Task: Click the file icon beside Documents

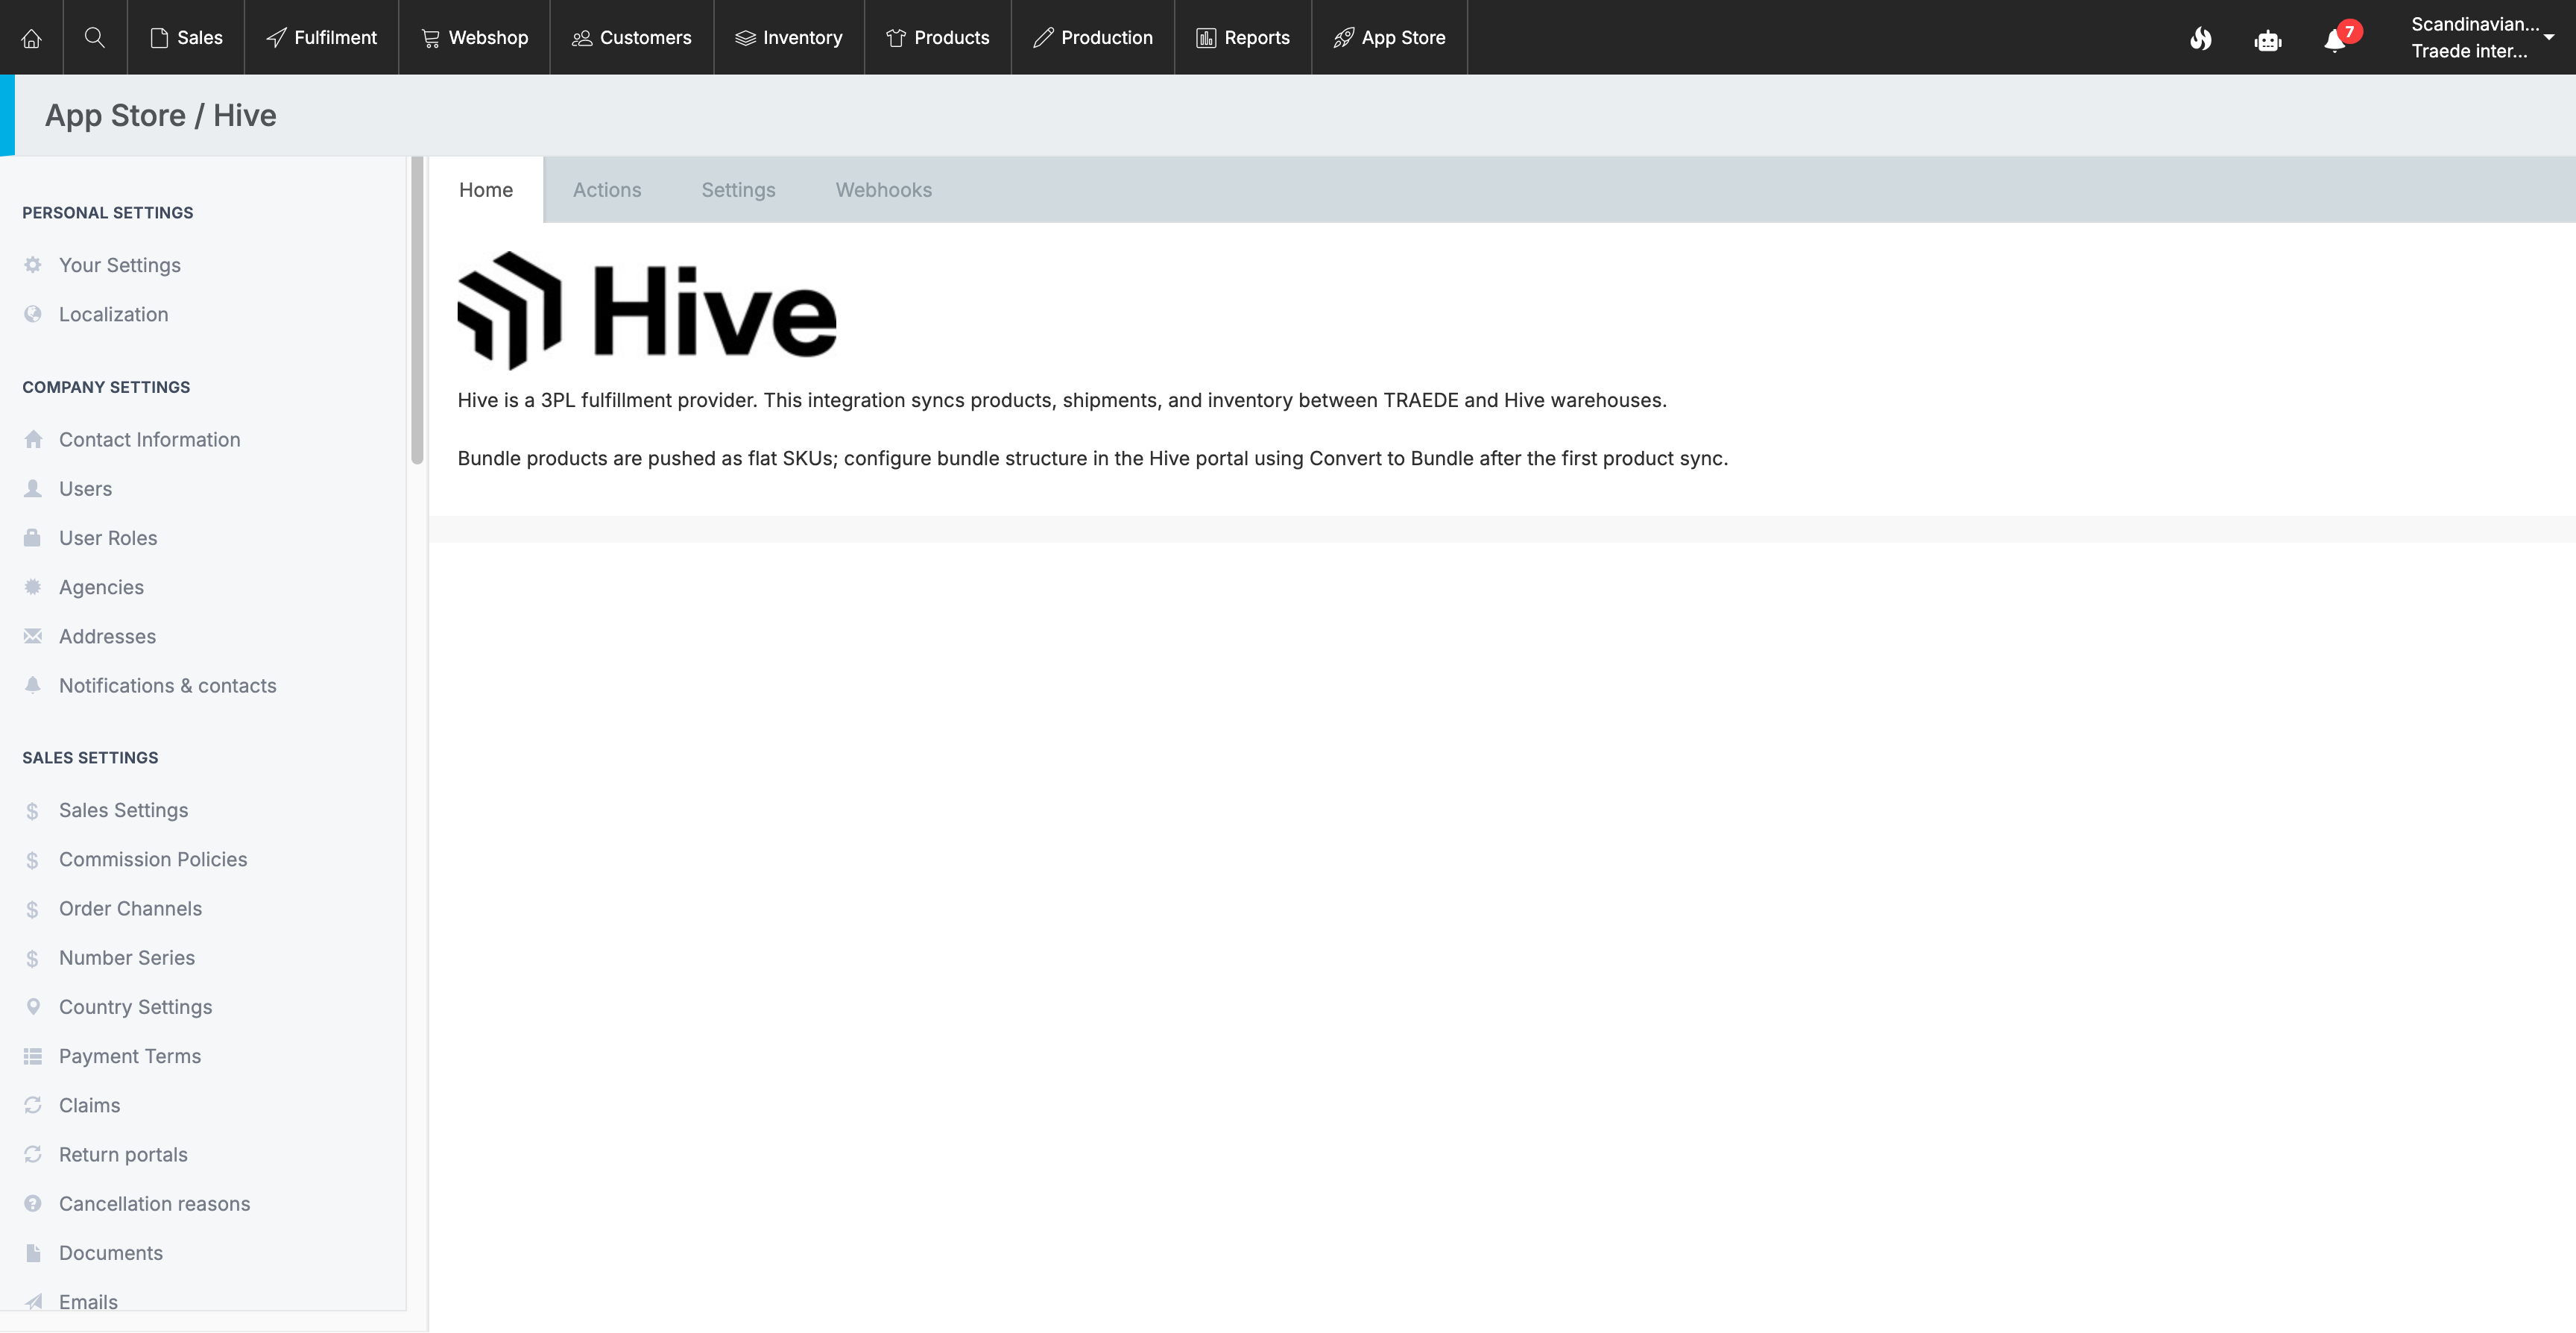Action: [33, 1253]
